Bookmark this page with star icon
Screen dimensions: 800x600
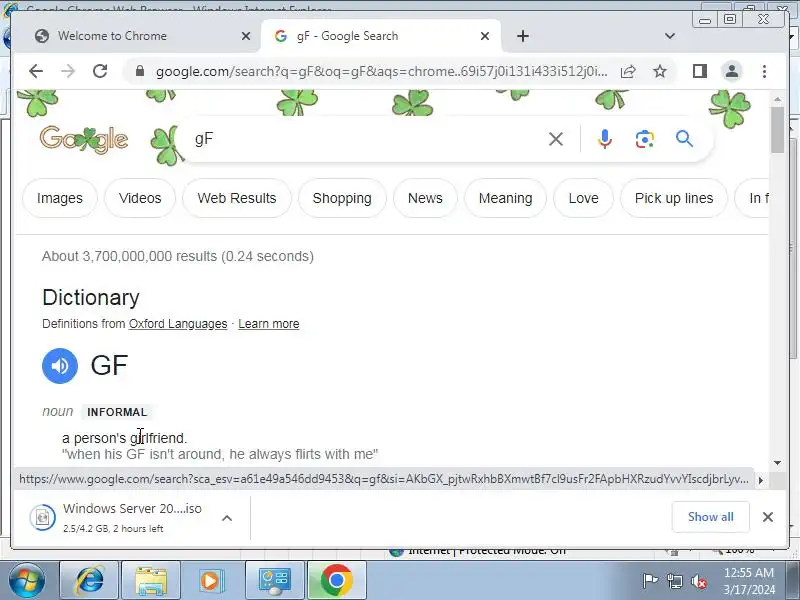tap(660, 71)
